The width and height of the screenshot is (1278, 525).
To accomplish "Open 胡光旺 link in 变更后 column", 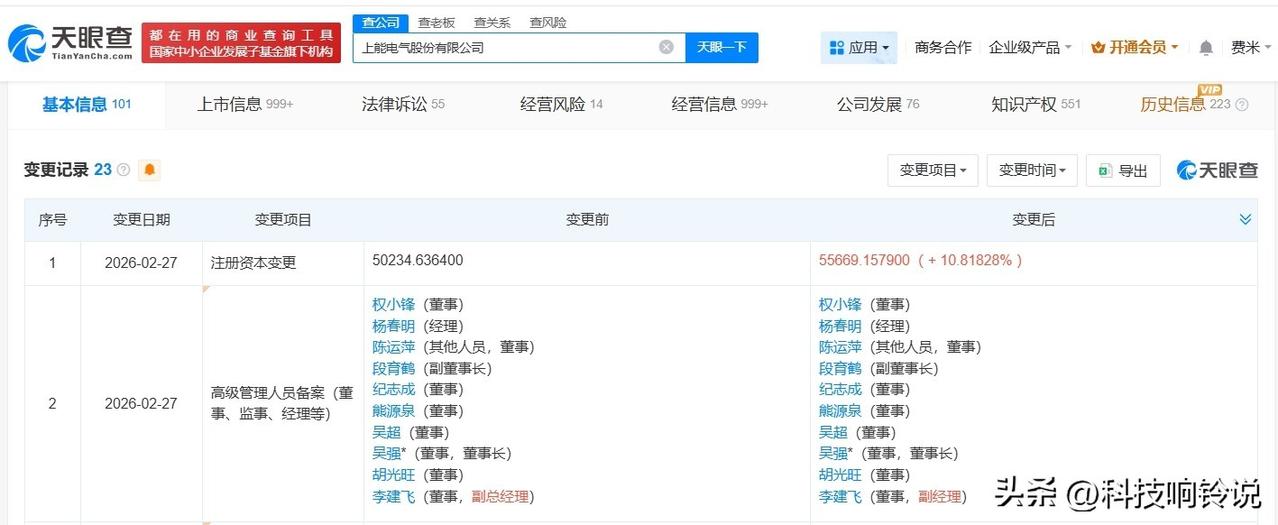I will (x=840, y=475).
